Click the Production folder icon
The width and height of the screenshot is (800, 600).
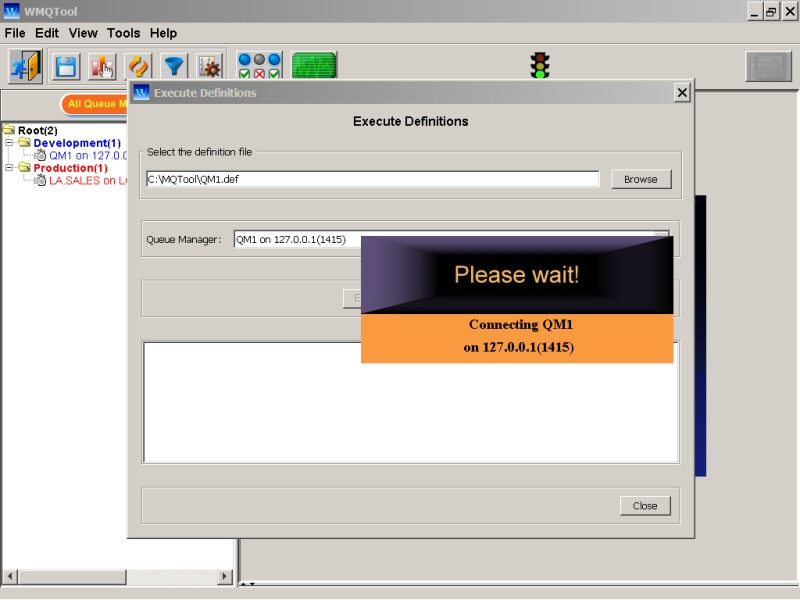pos(24,167)
